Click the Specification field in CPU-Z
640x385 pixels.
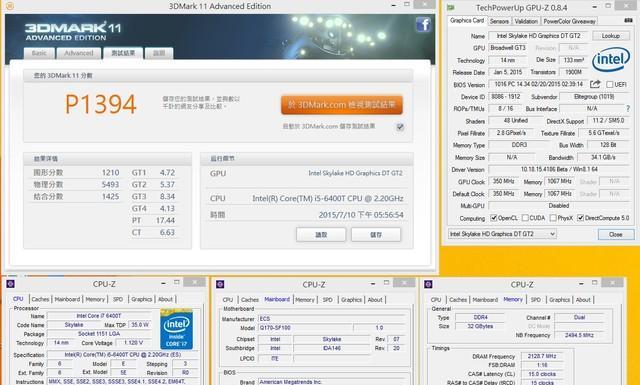[x=123, y=355]
